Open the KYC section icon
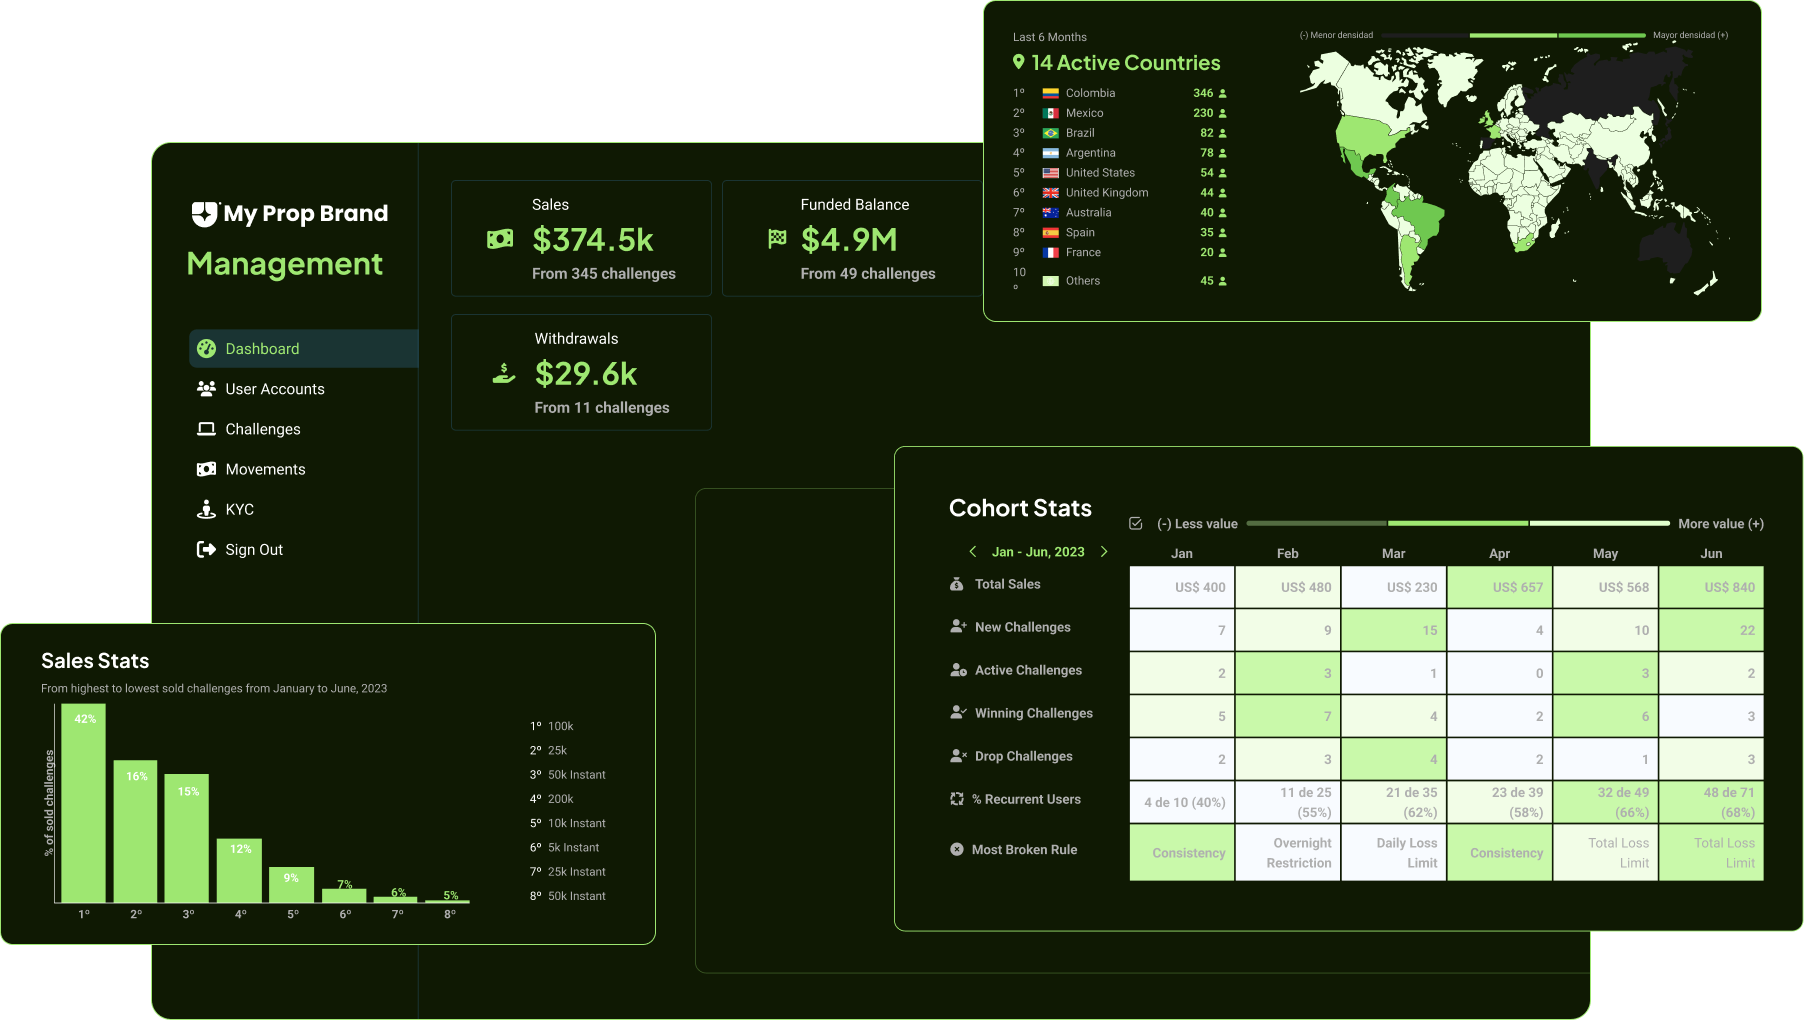The height and width of the screenshot is (1020, 1813). [207, 509]
